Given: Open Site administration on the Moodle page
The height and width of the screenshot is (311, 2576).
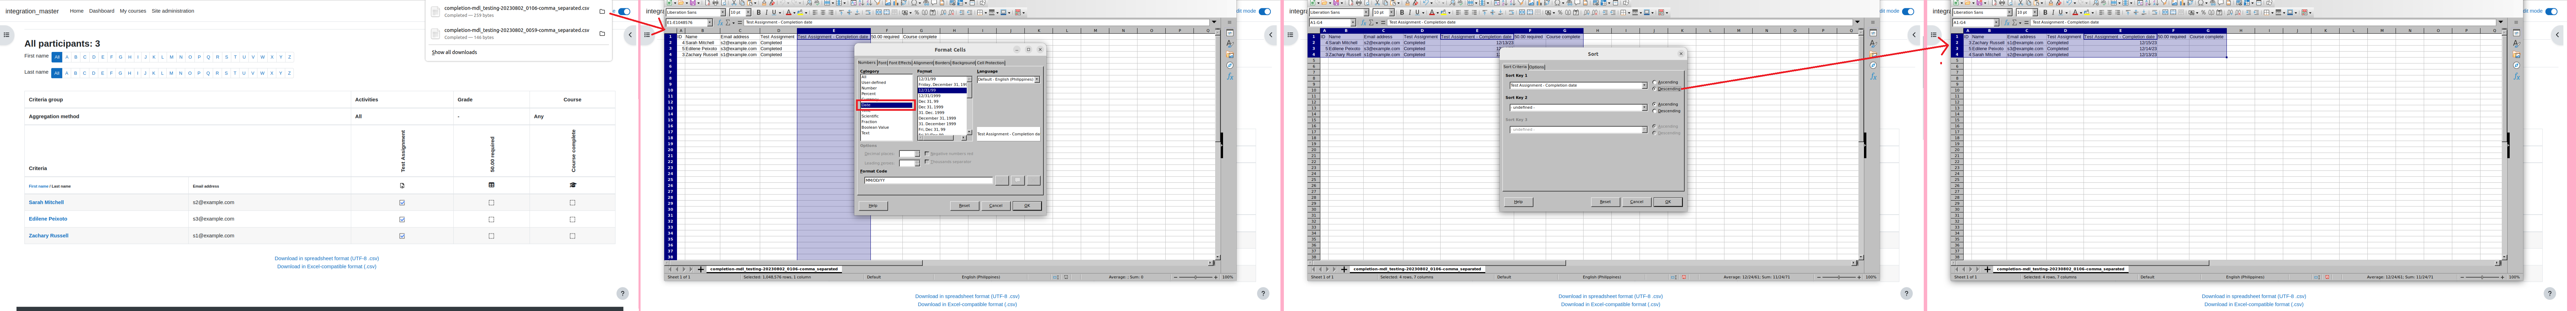Looking at the screenshot, I should point(173,11).
